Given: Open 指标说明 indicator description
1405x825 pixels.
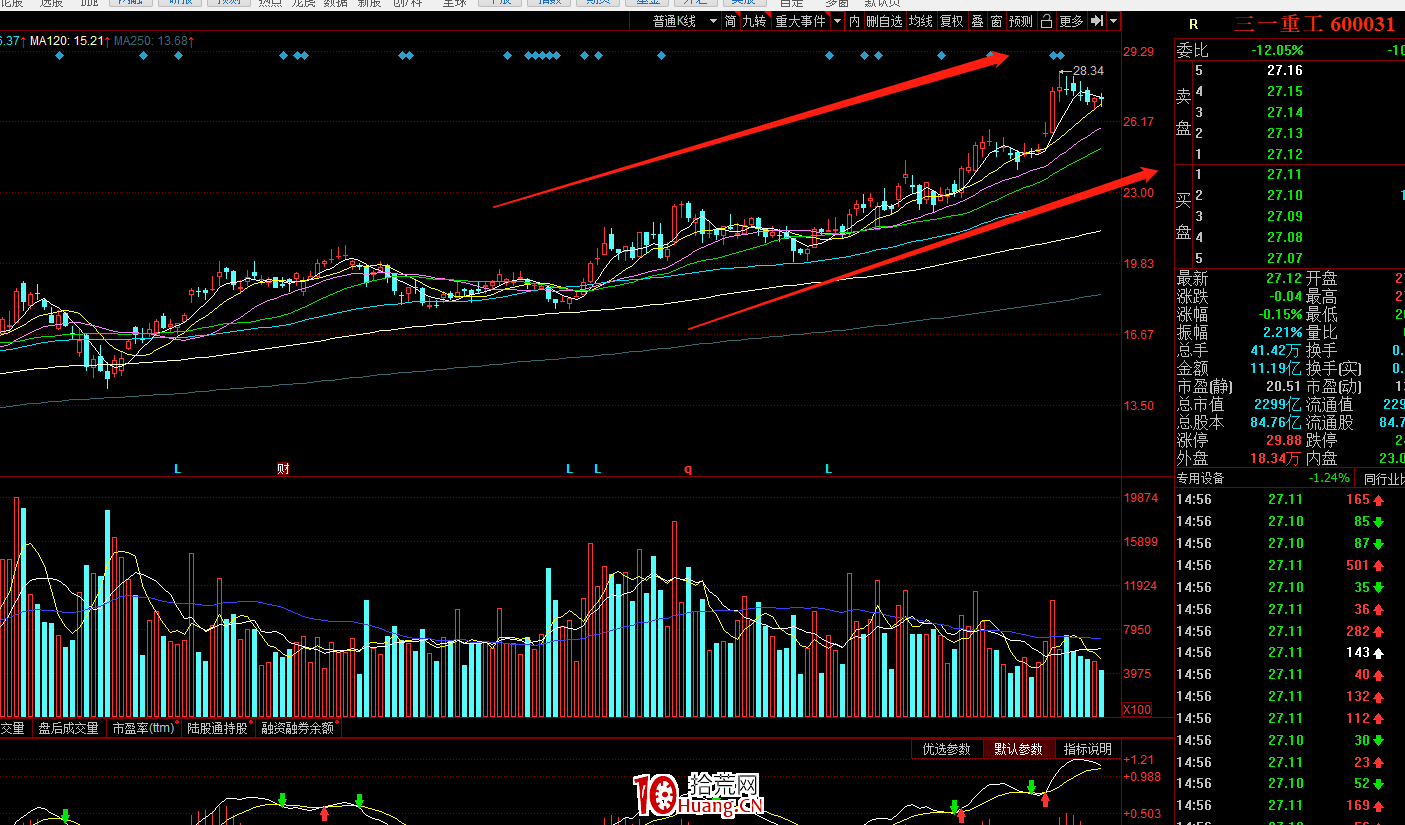Looking at the screenshot, I should (1087, 749).
